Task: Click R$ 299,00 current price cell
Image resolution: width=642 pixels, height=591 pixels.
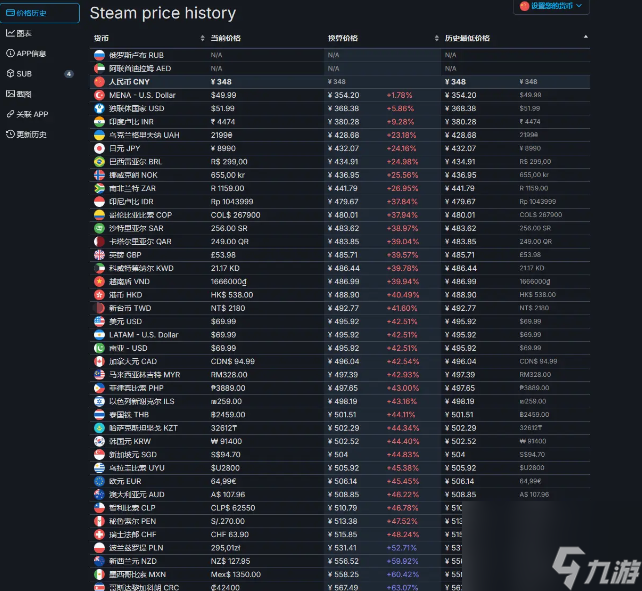Action: pyautogui.click(x=229, y=162)
